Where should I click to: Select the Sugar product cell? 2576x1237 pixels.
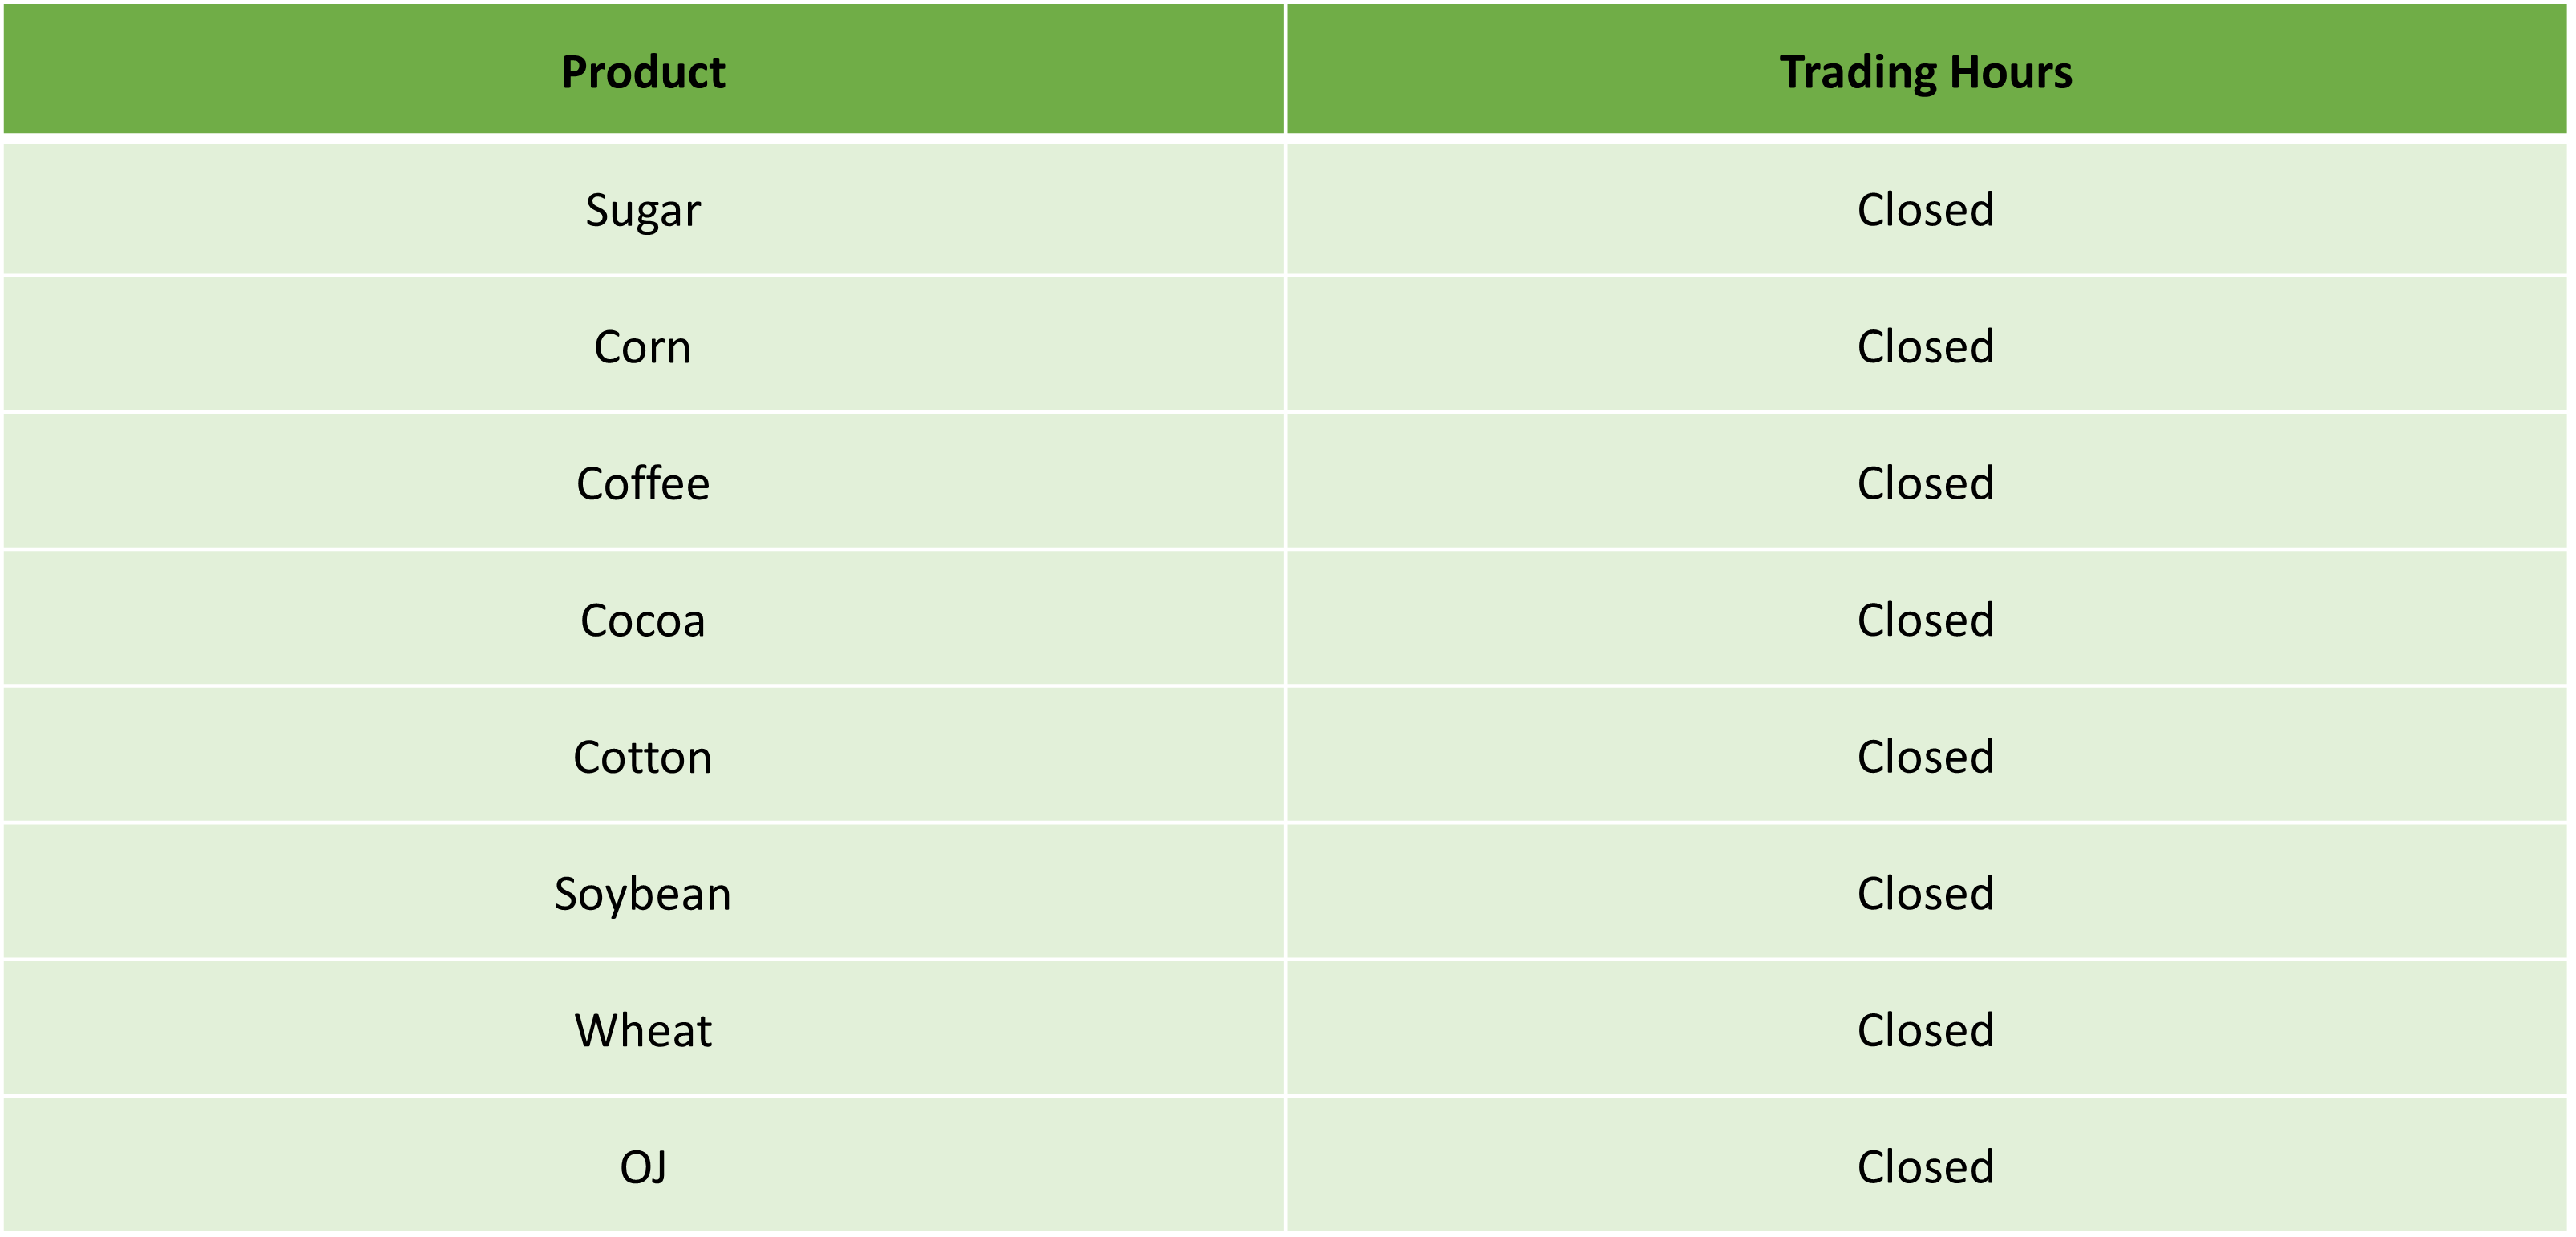click(x=643, y=209)
